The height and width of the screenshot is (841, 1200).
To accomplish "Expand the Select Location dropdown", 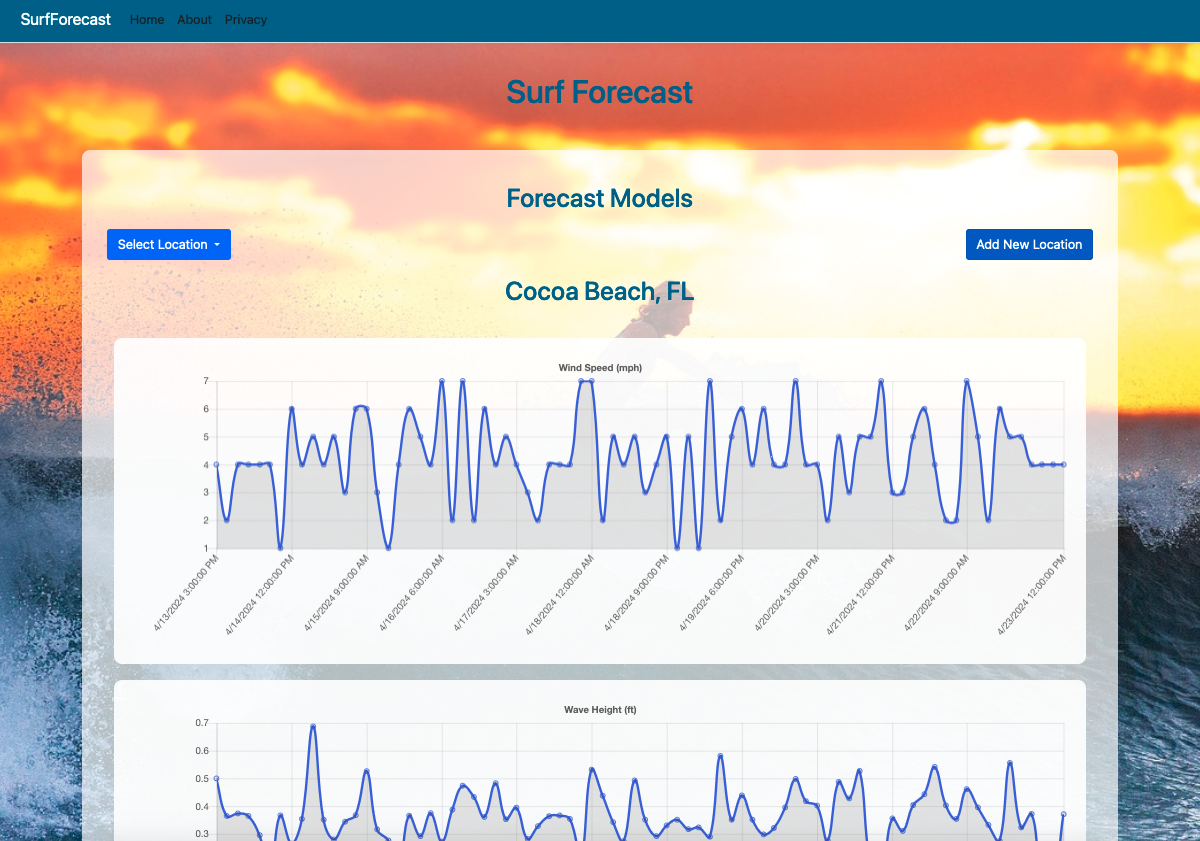I will pos(169,245).
